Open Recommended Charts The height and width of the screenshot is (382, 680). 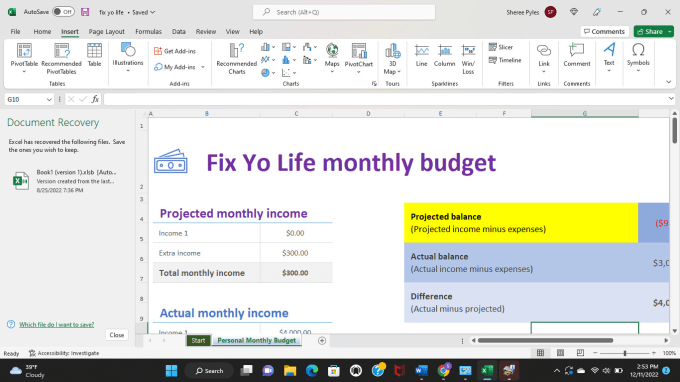(236, 59)
